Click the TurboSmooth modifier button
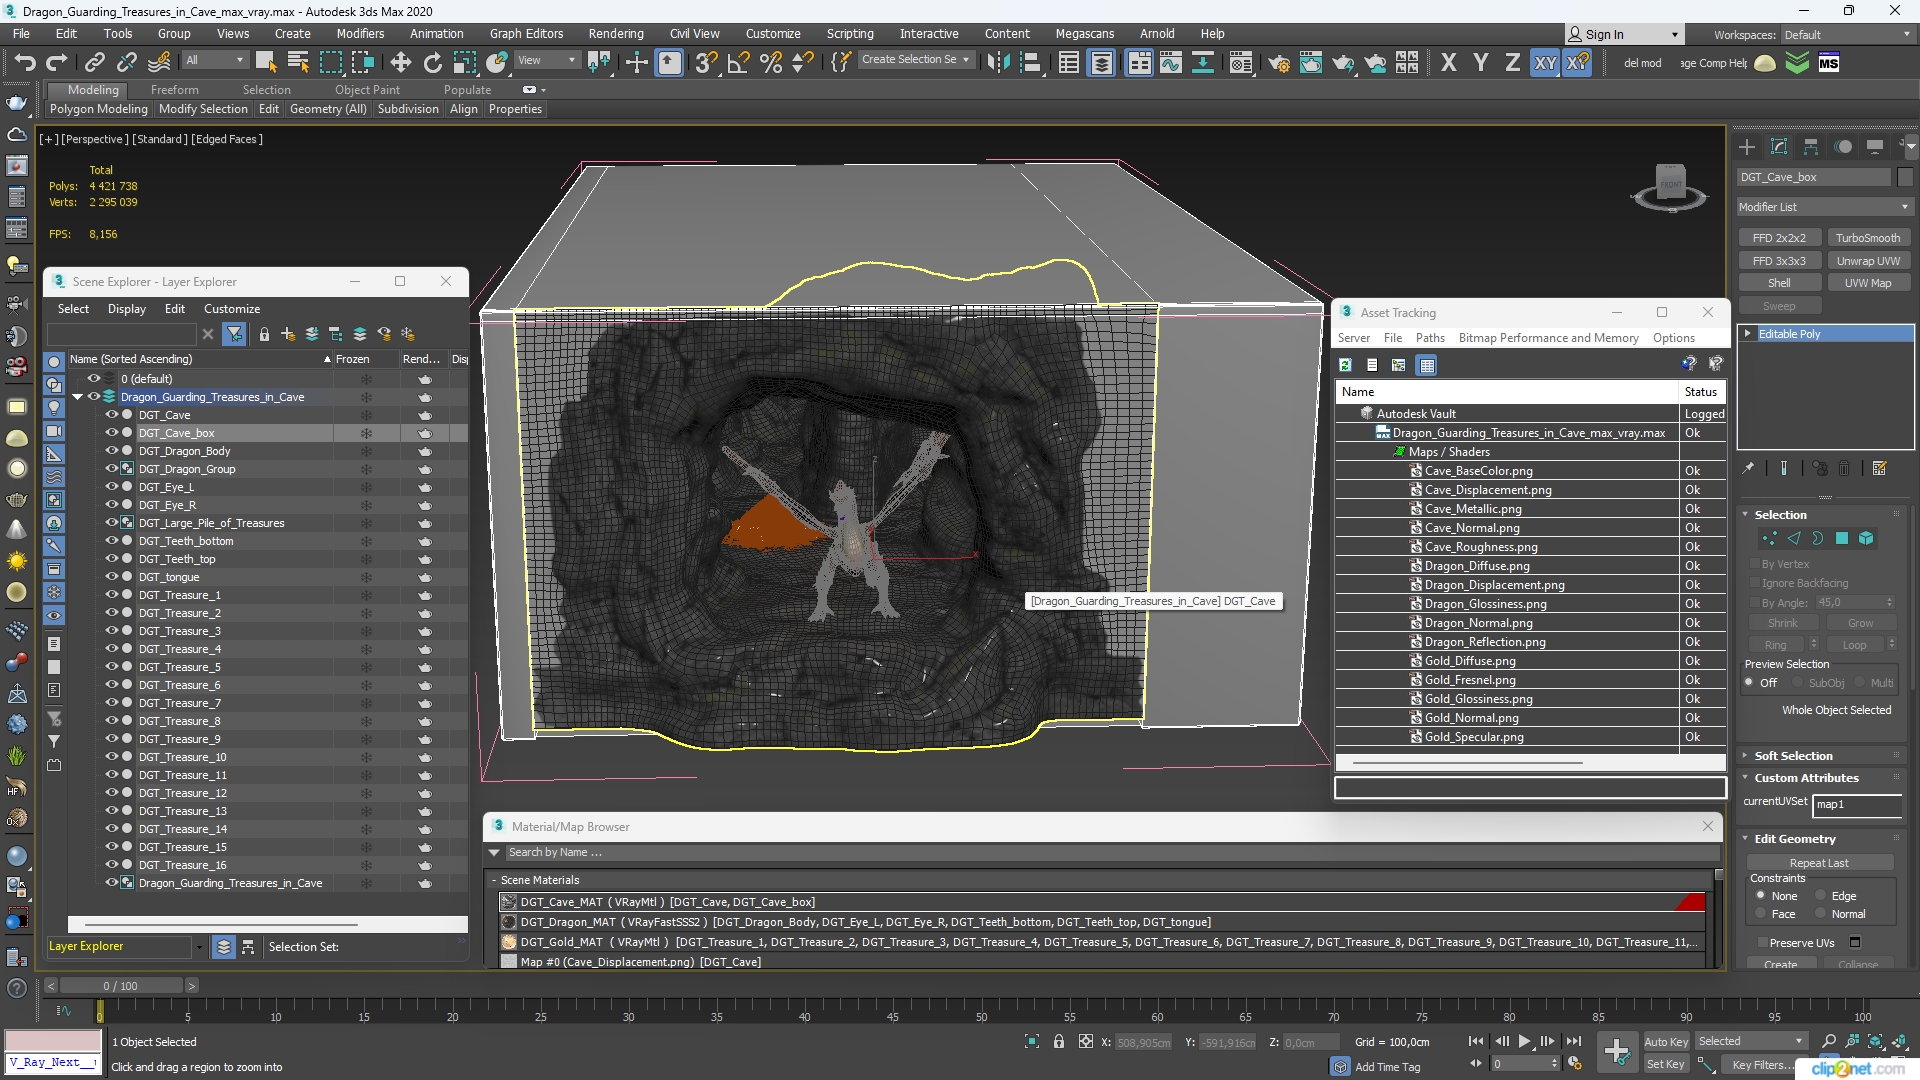Viewport: 1920px width, 1080px height. 1868,238
